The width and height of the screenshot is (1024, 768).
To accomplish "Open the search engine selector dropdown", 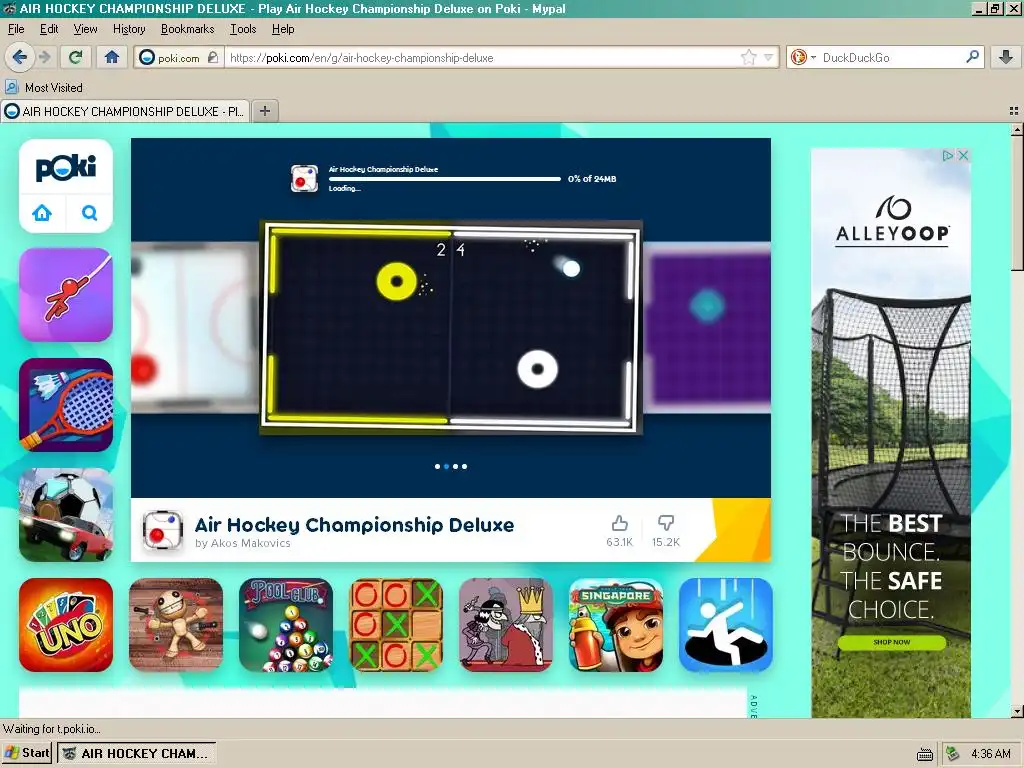I will (803, 57).
